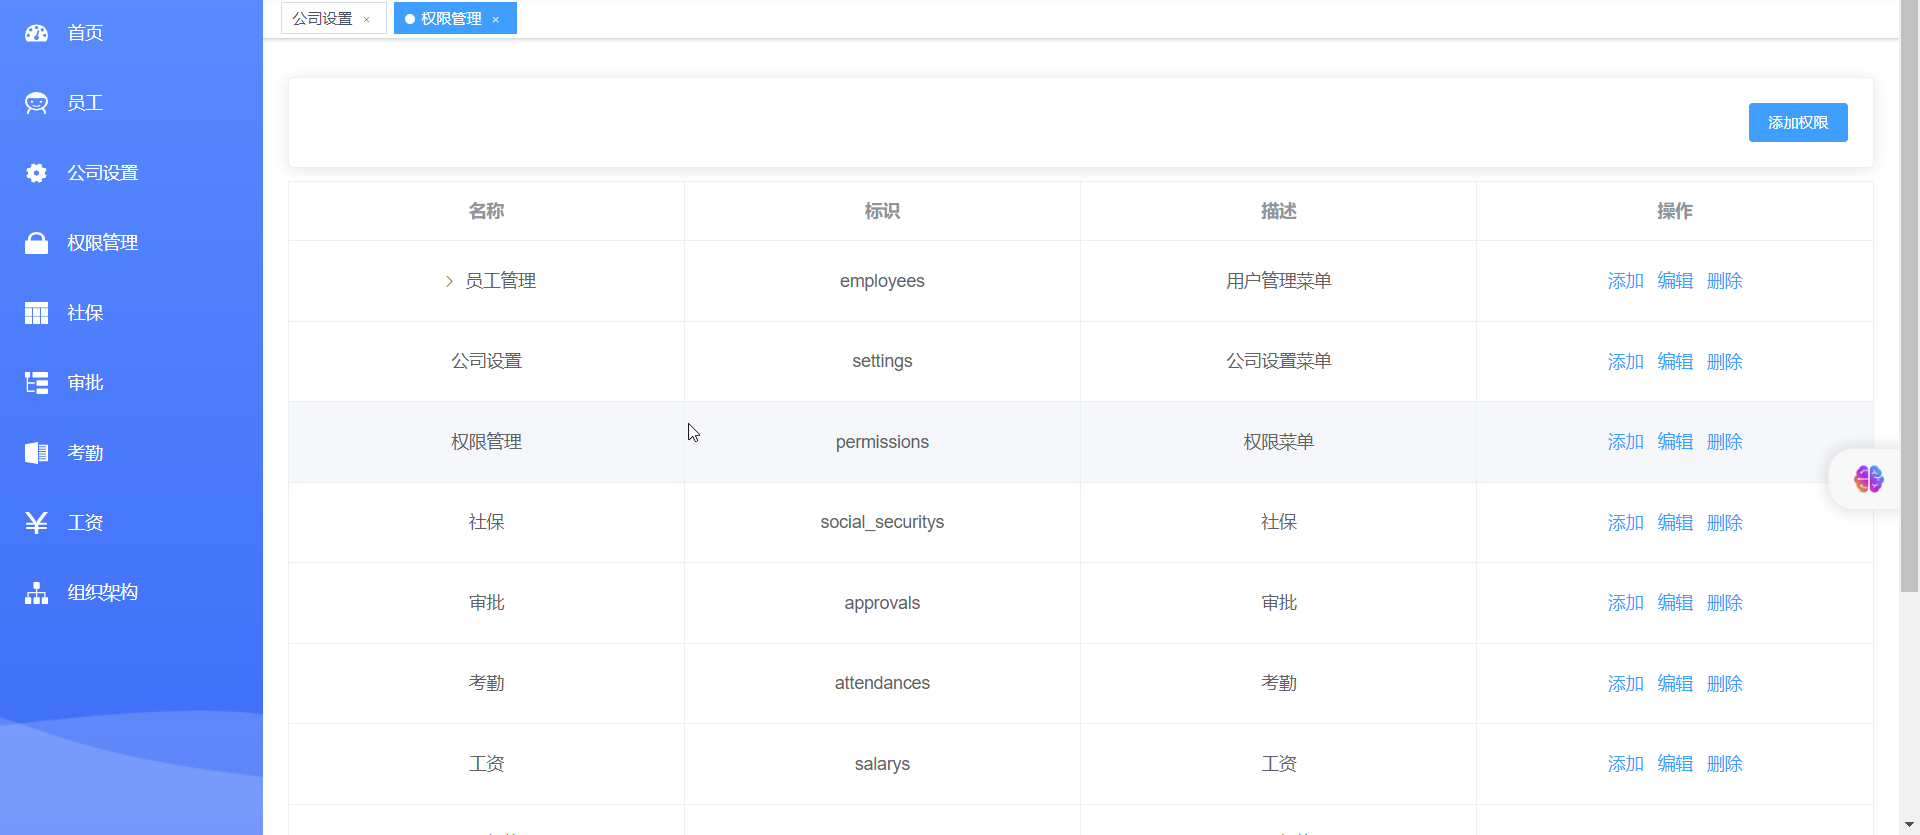Click 编辑 in the employees row
This screenshot has height=835, width=1920.
[1675, 281]
